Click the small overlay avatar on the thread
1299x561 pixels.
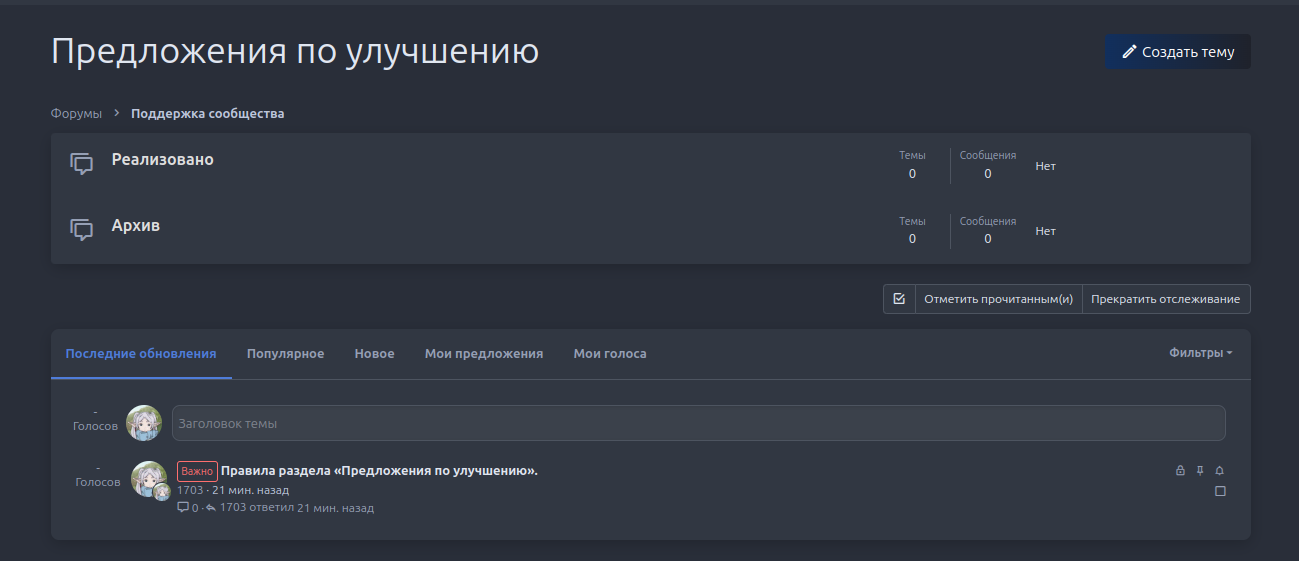coord(161,492)
